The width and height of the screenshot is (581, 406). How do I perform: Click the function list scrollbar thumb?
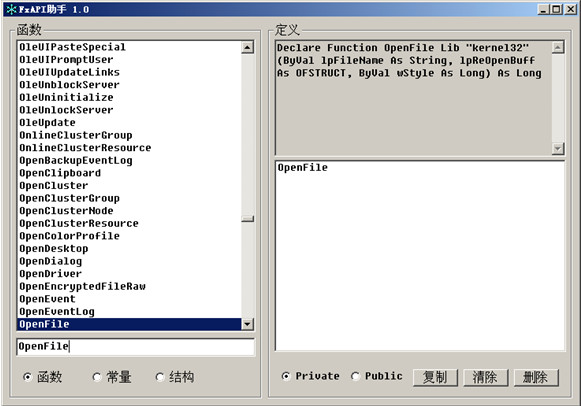point(247,219)
